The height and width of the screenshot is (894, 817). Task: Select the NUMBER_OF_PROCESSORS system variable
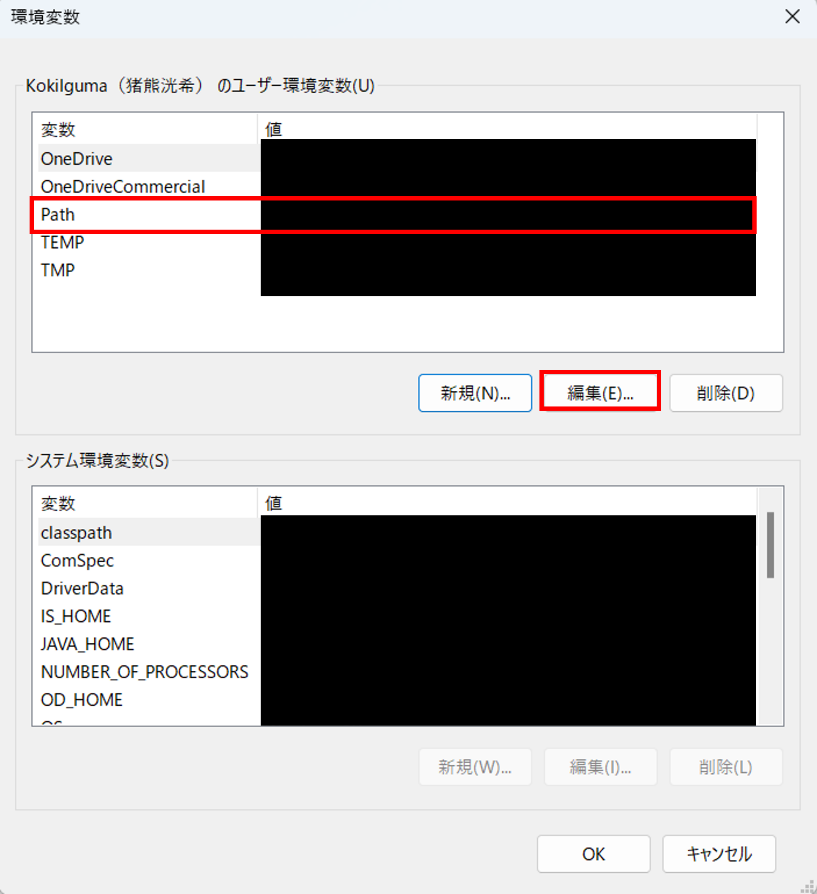pos(397,672)
